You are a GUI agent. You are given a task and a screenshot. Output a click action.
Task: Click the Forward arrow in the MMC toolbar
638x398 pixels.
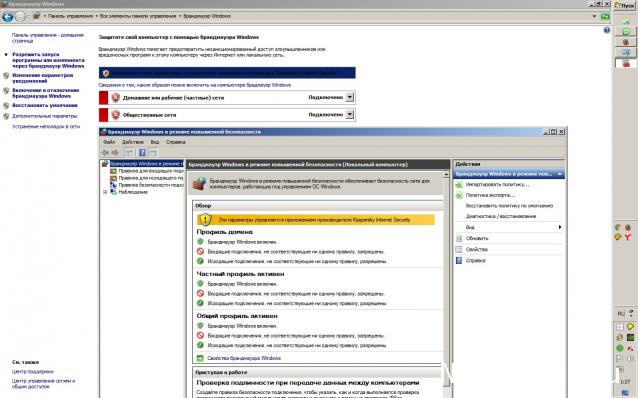click(x=115, y=153)
